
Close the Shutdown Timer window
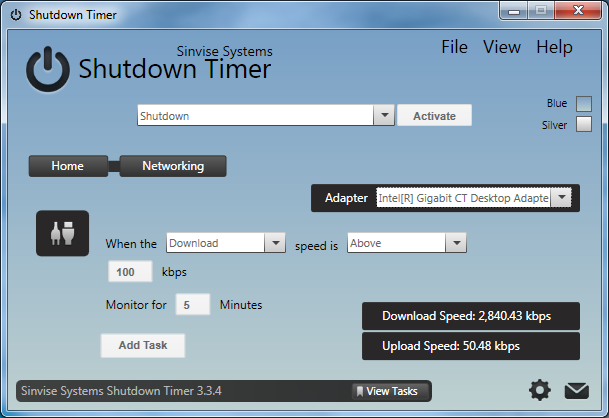click(x=578, y=10)
